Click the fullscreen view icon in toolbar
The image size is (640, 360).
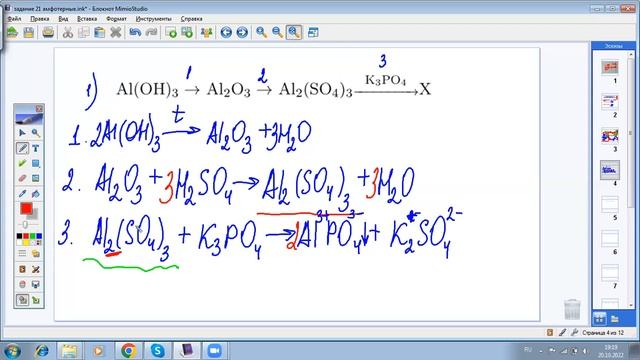click(x=313, y=32)
